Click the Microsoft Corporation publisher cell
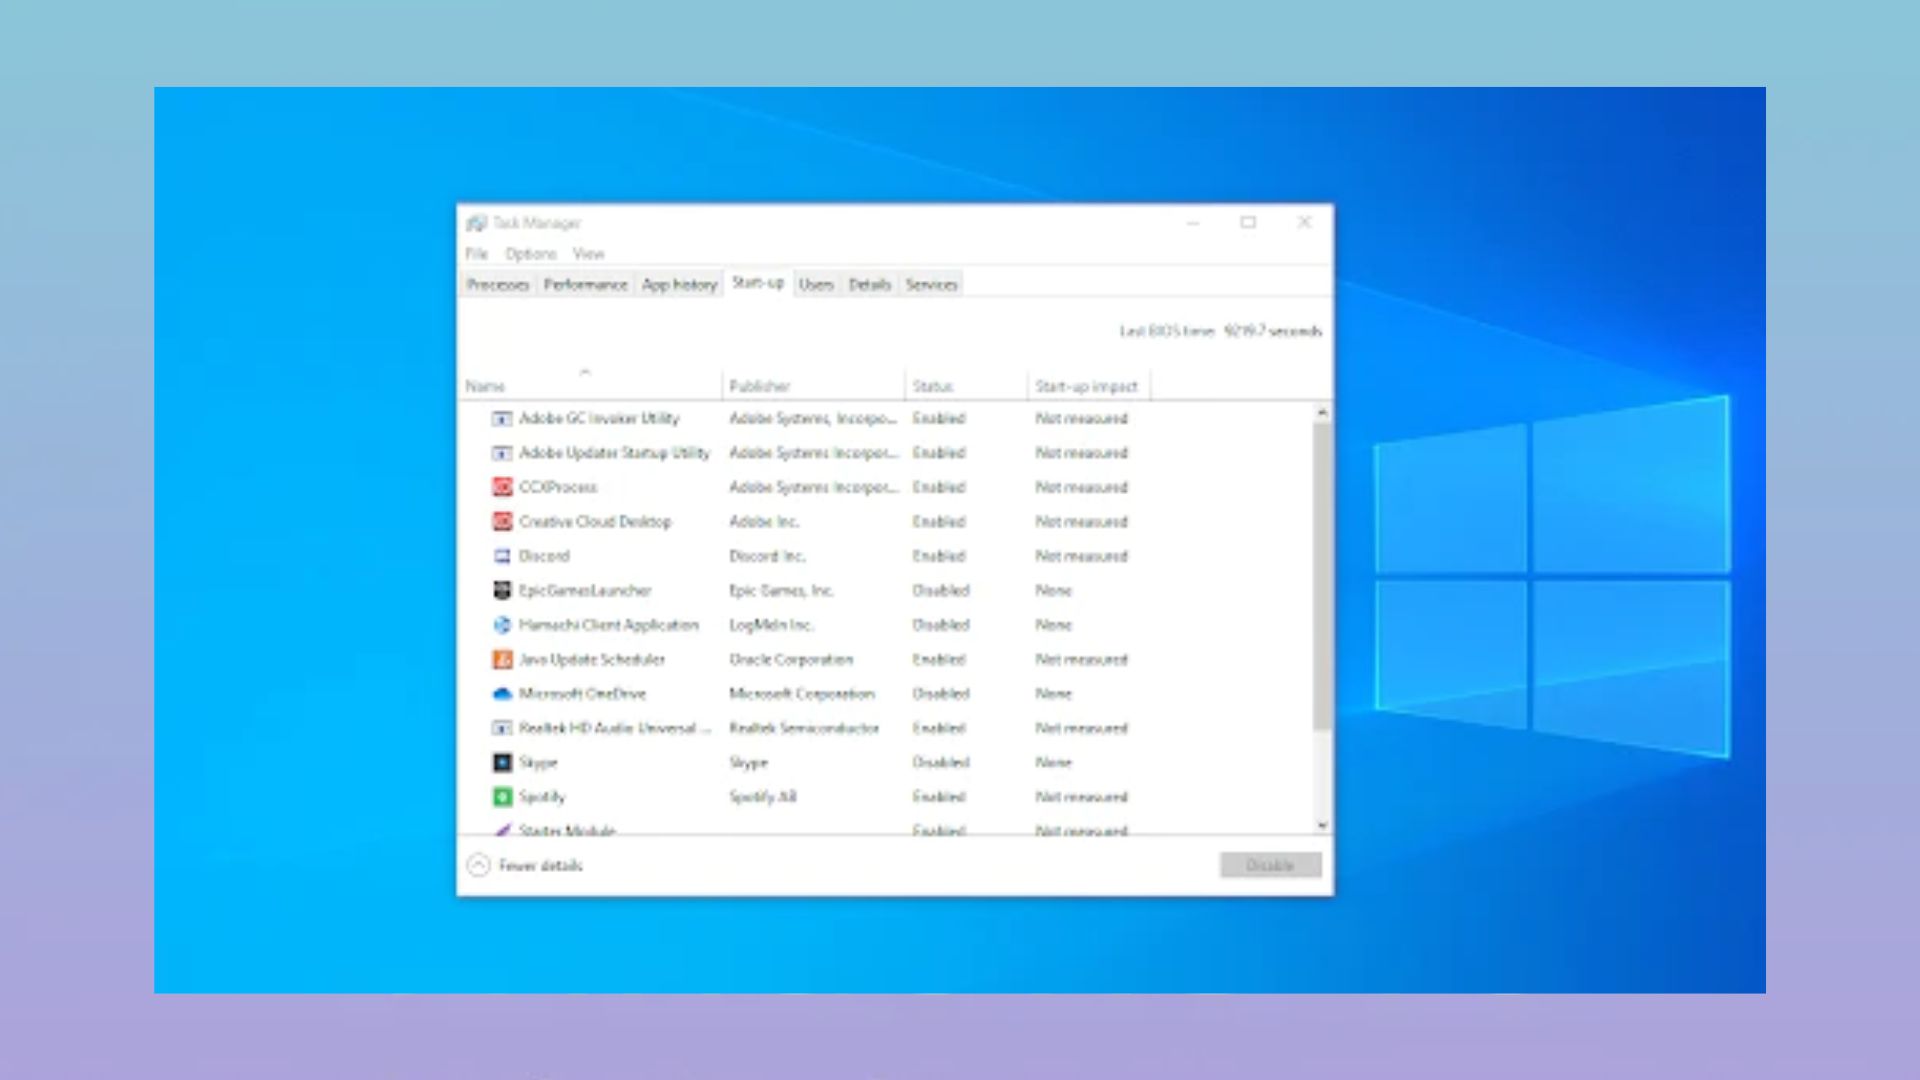 tap(802, 694)
